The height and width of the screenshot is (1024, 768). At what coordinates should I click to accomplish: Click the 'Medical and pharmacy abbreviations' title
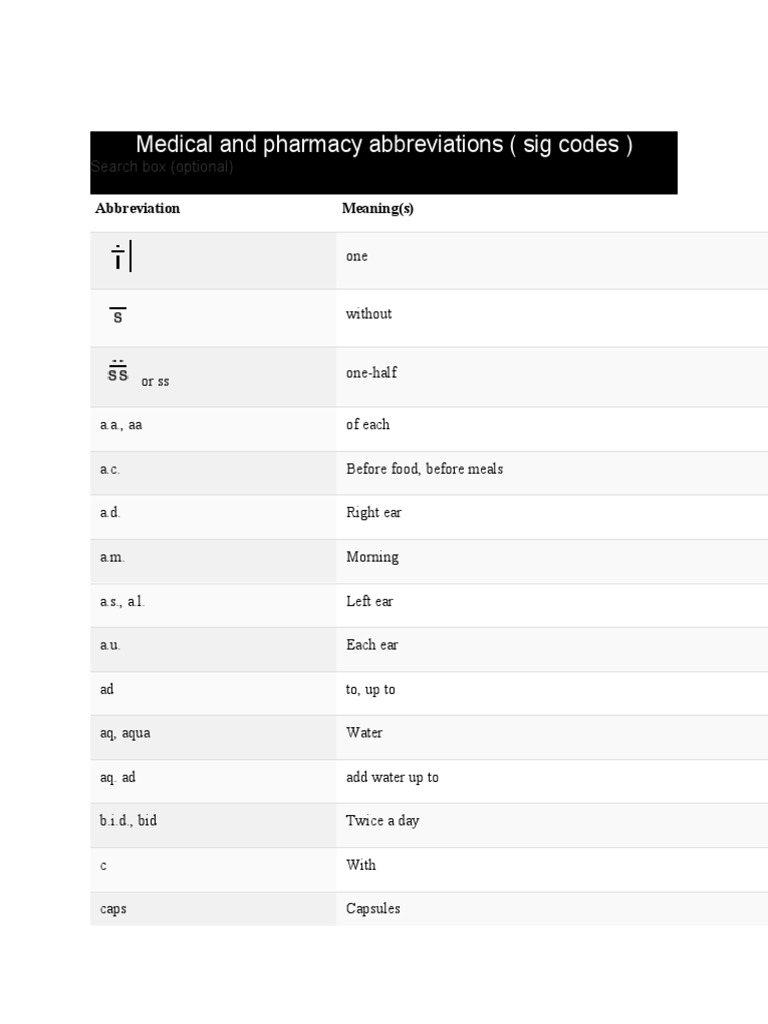(x=384, y=145)
